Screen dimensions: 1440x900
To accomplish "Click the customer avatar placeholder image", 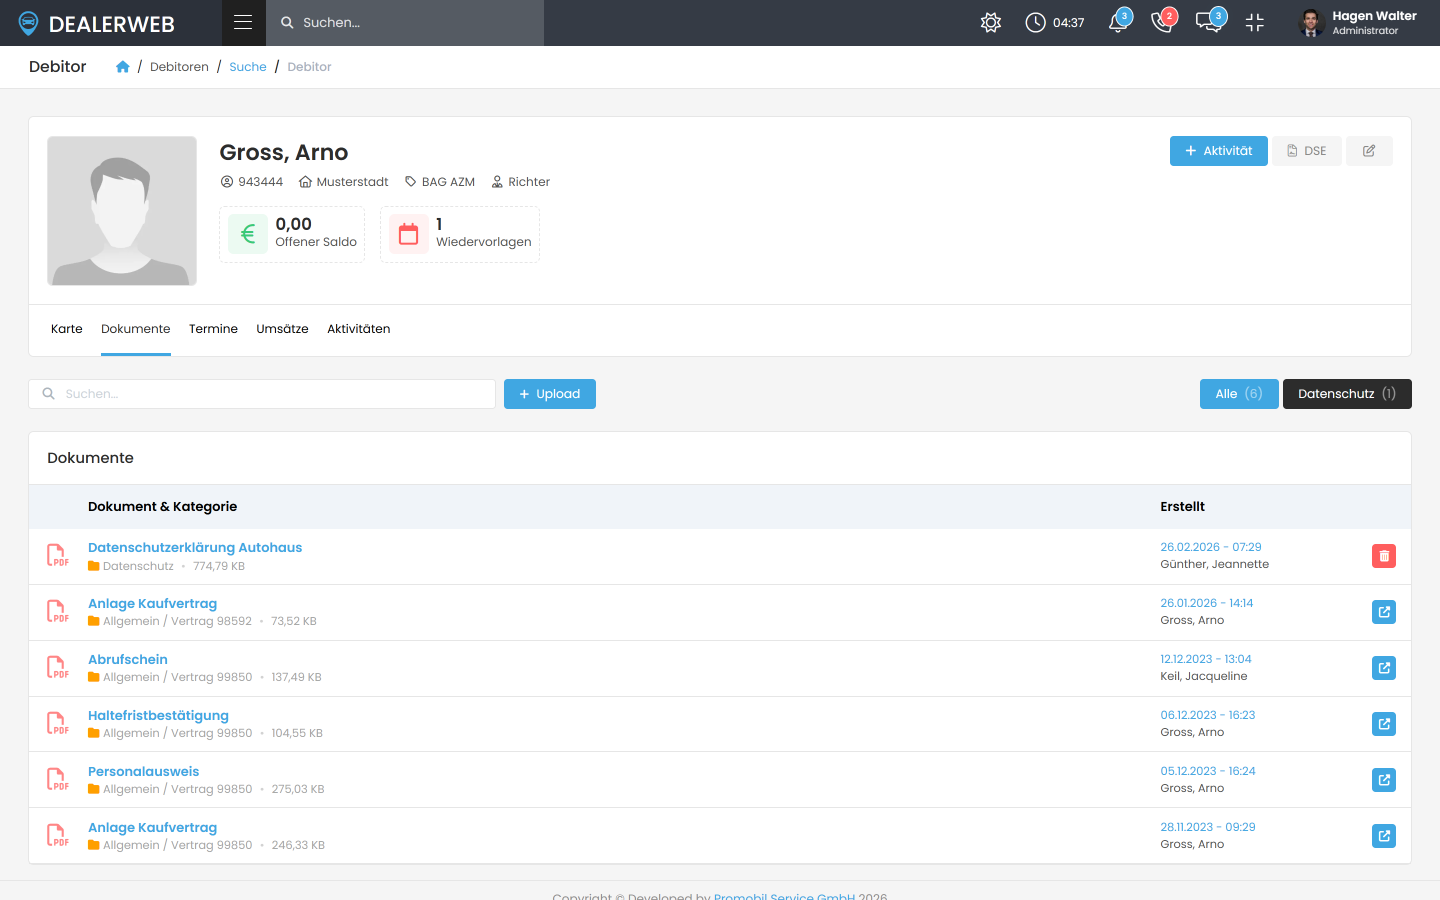I will click(x=122, y=211).
